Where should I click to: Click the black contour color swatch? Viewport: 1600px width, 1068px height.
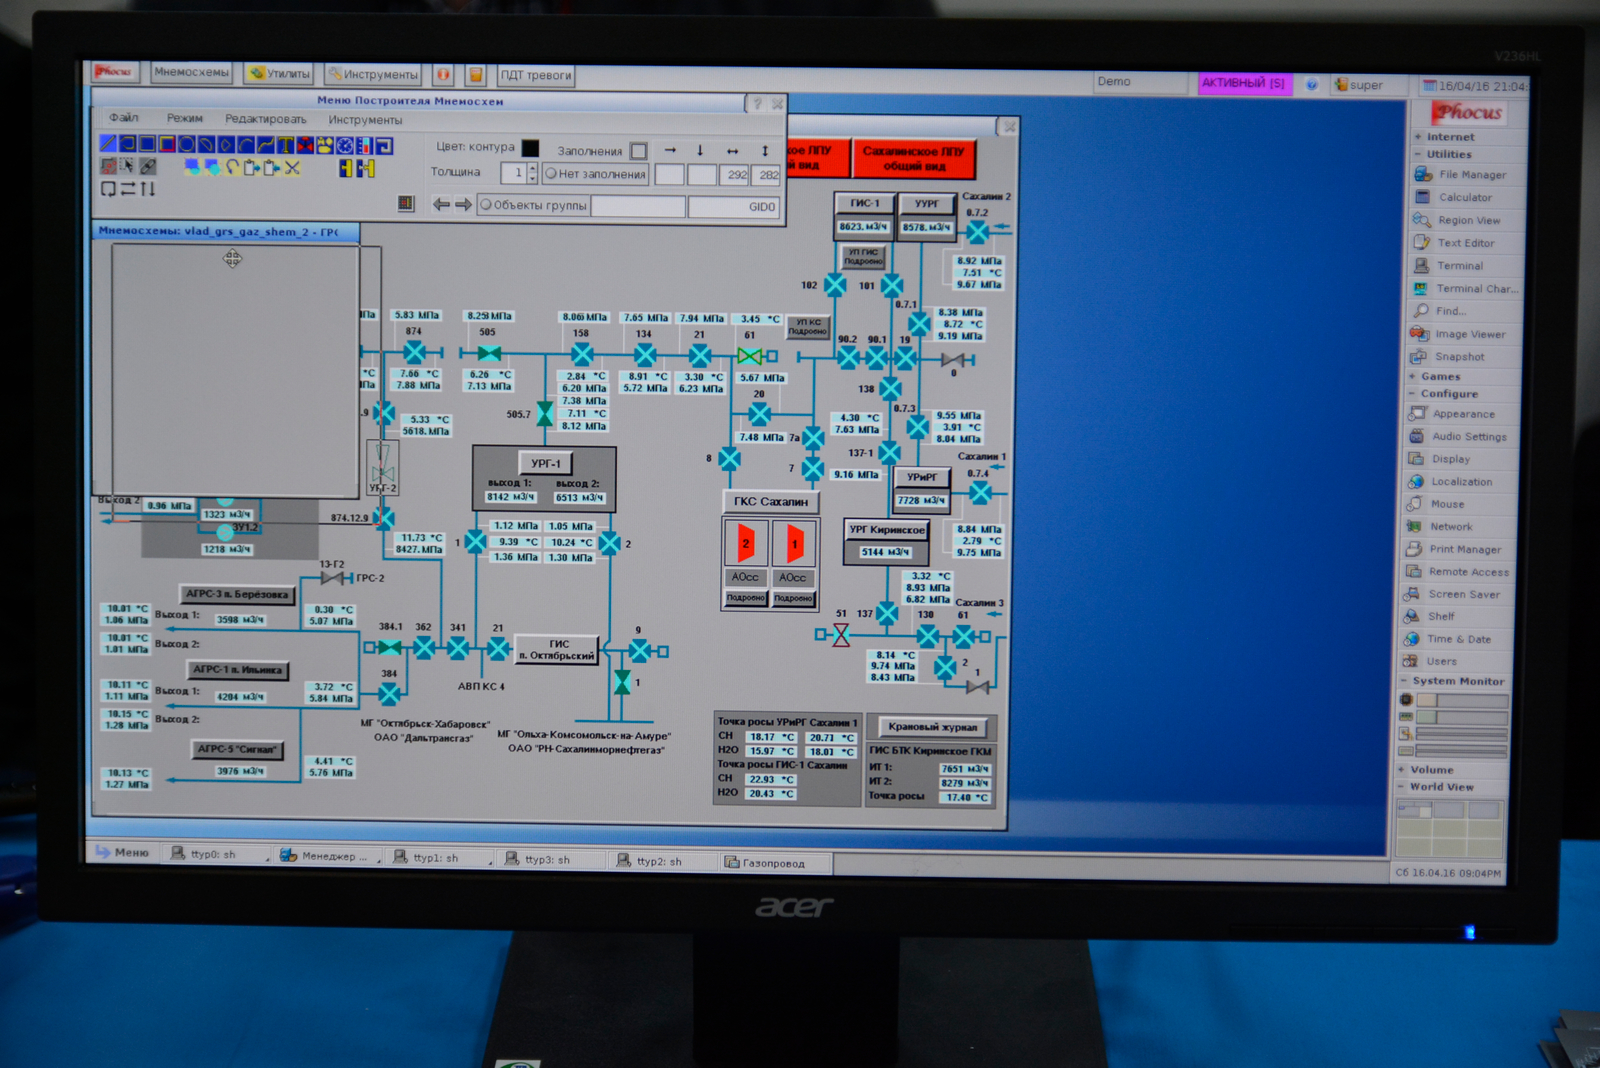point(530,148)
